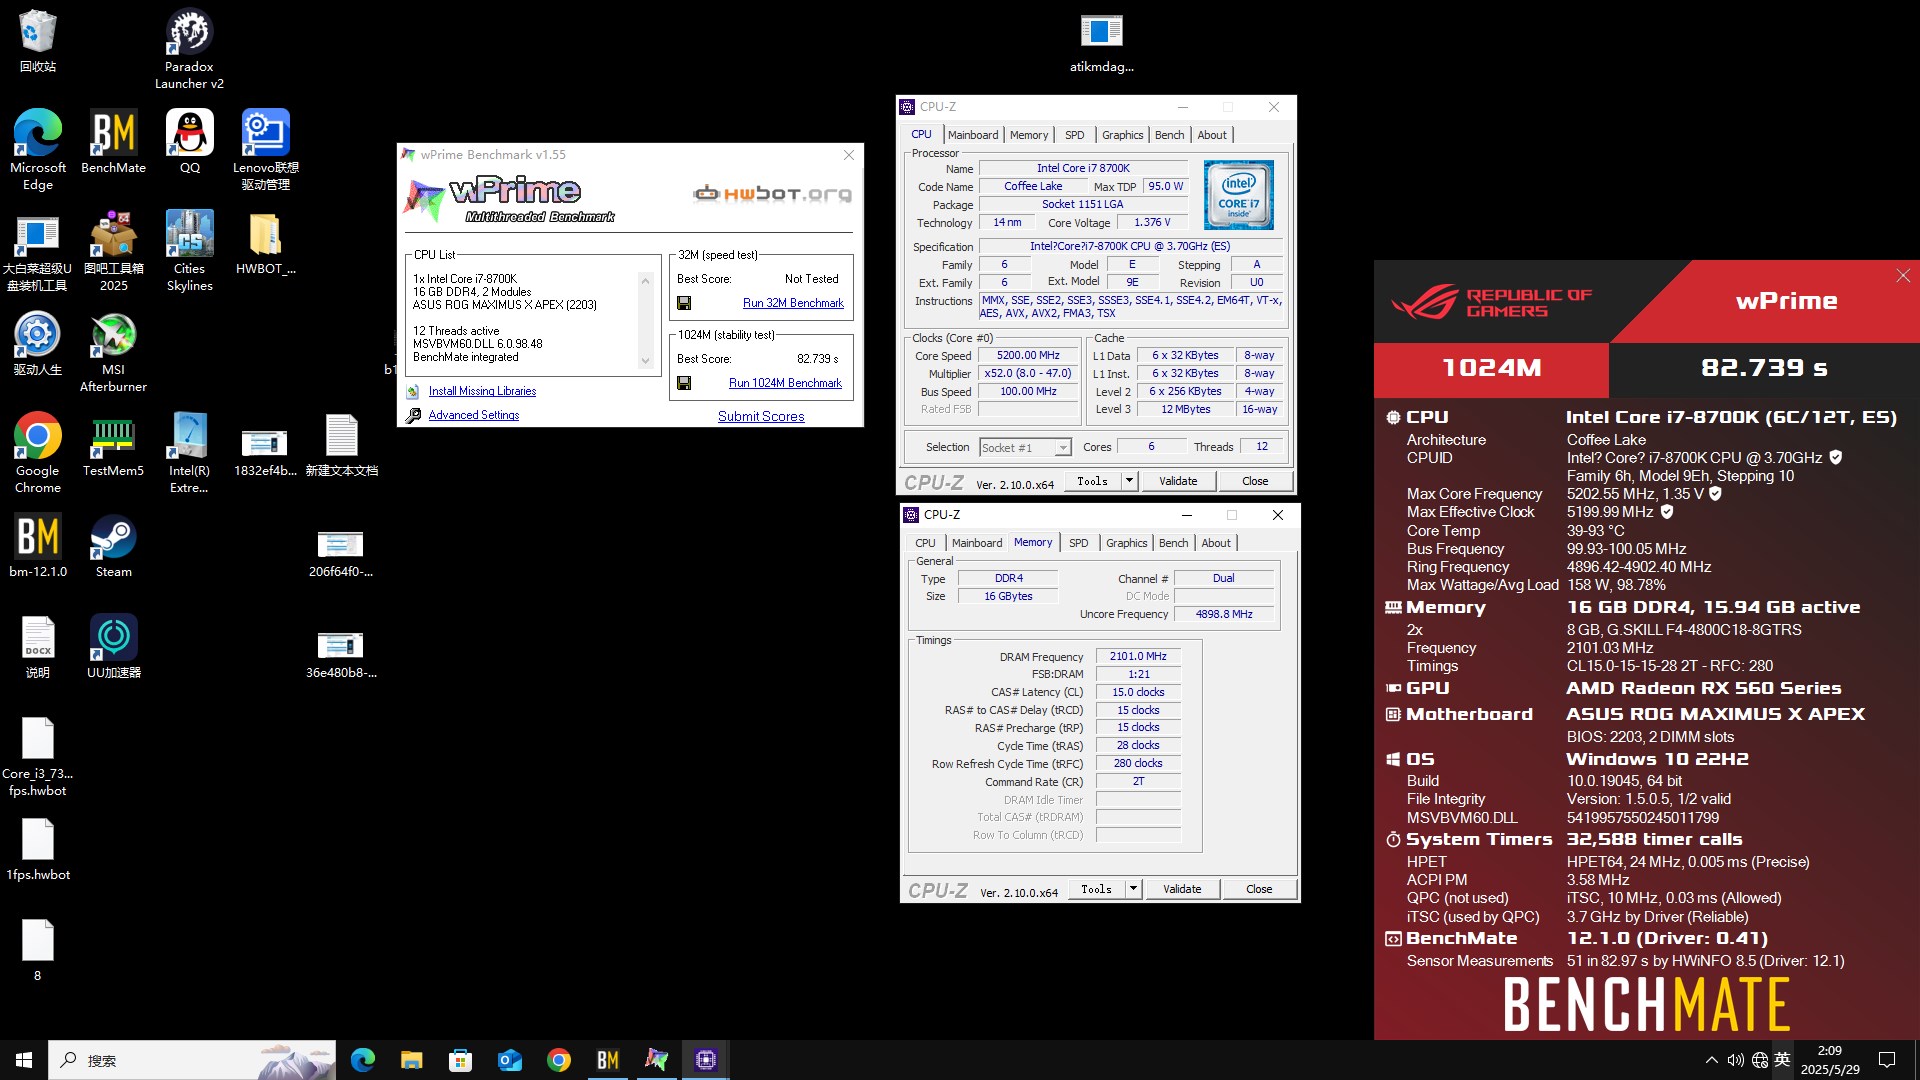
Task: Open Tools dropdown arrow in upper CPU-Z
Action: pyautogui.click(x=1129, y=481)
